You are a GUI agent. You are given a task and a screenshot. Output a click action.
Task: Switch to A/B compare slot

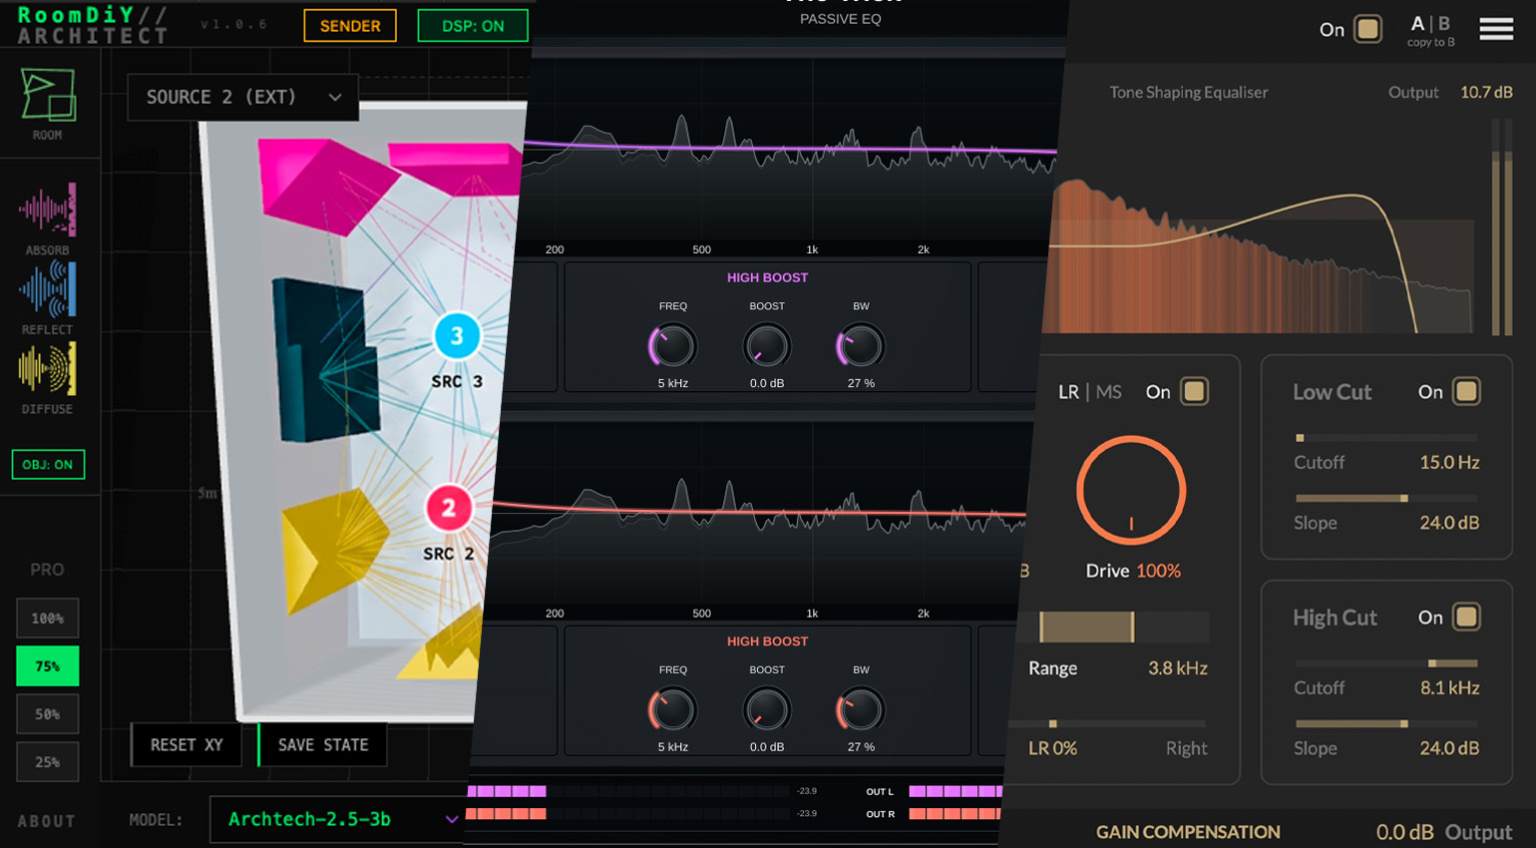1430,24
